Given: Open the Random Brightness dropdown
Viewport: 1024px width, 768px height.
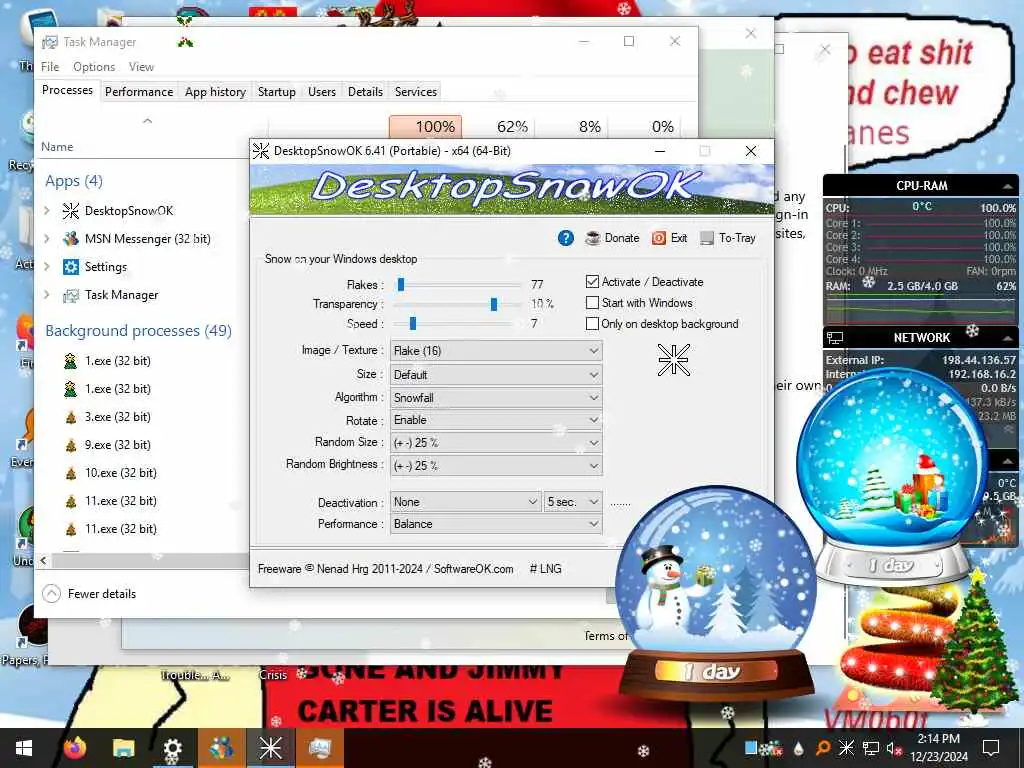Looking at the screenshot, I should [x=496, y=466].
